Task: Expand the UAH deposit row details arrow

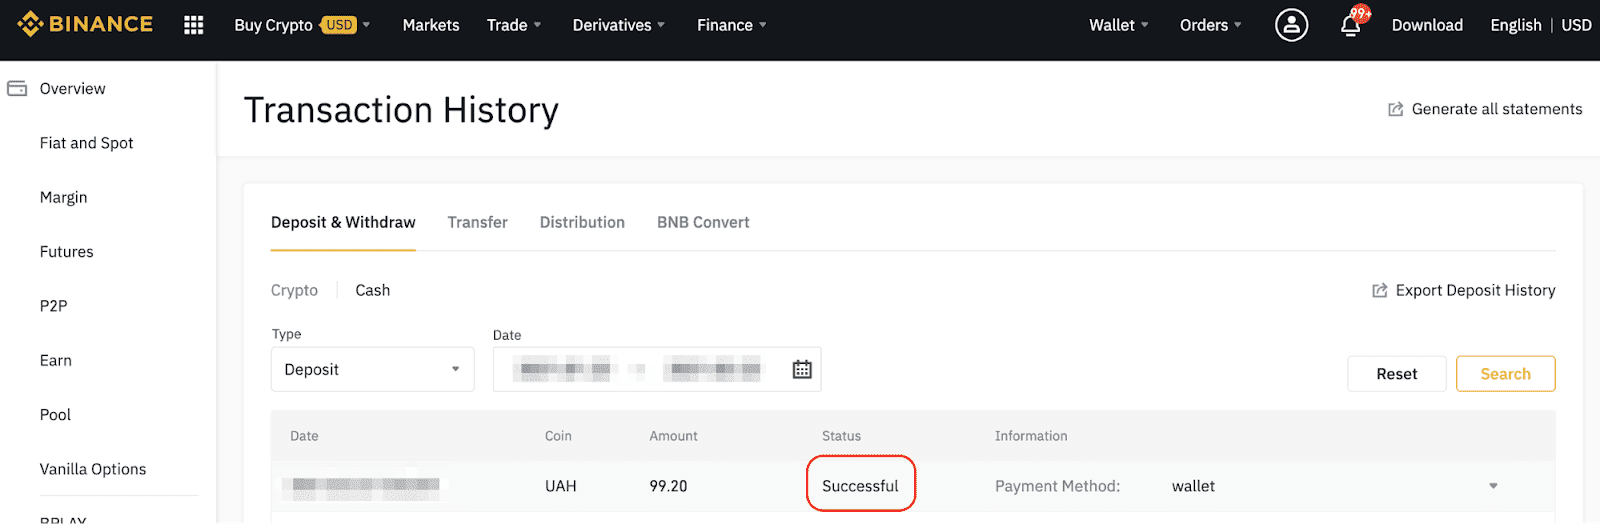Action: click(x=1493, y=486)
